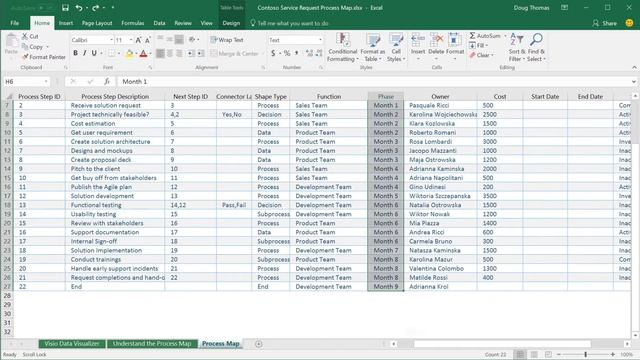
Task: Open Conditional Formatting menu
Action: pyautogui.click(x=343, y=47)
